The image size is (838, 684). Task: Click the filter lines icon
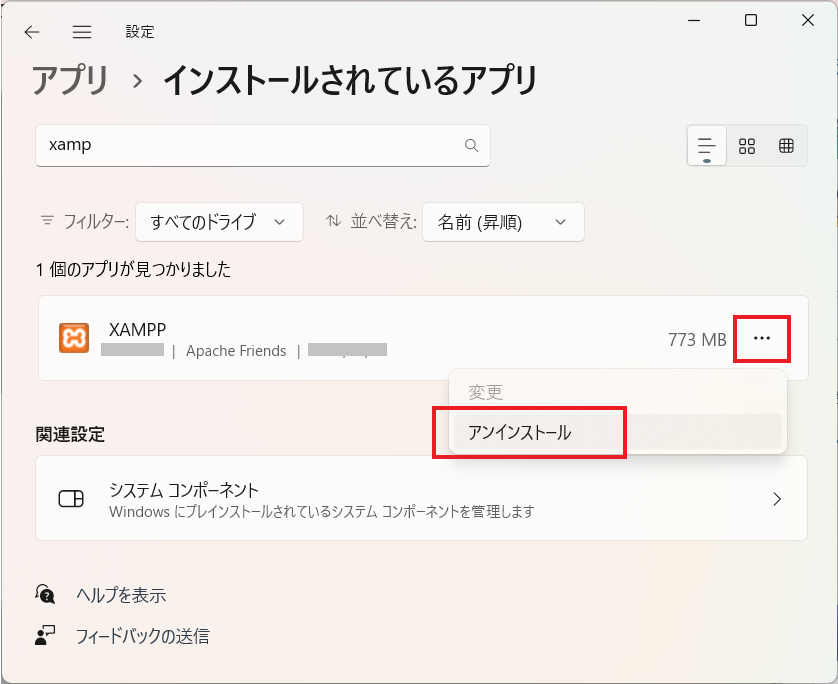click(x=48, y=220)
